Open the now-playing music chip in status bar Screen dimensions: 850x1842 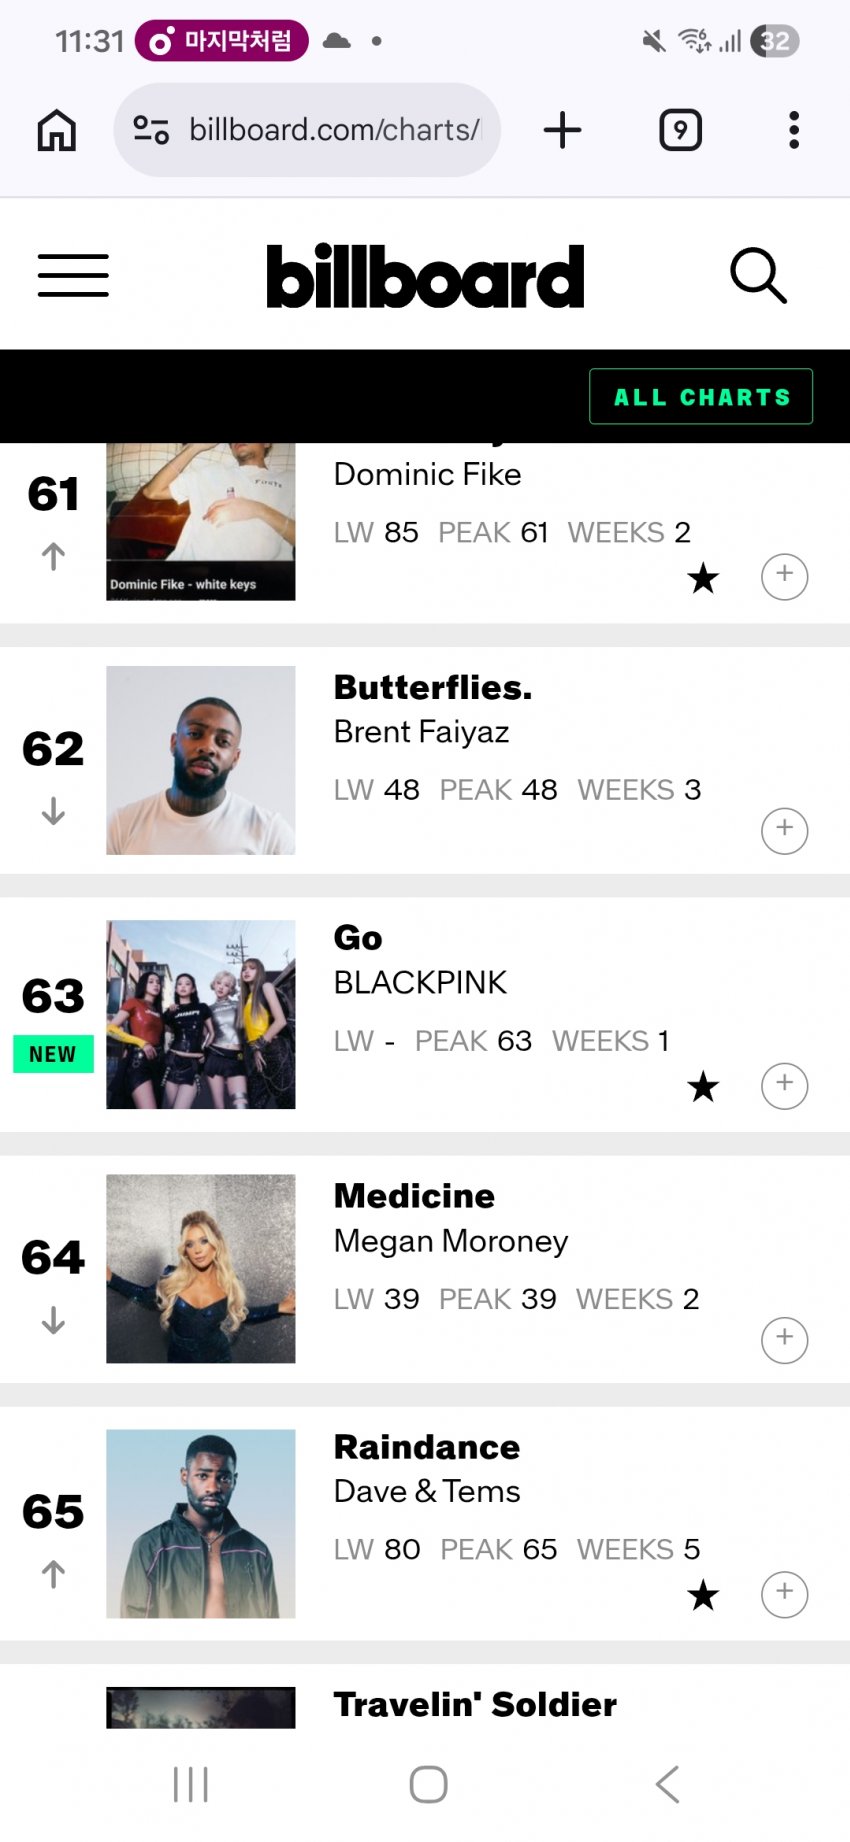click(222, 41)
